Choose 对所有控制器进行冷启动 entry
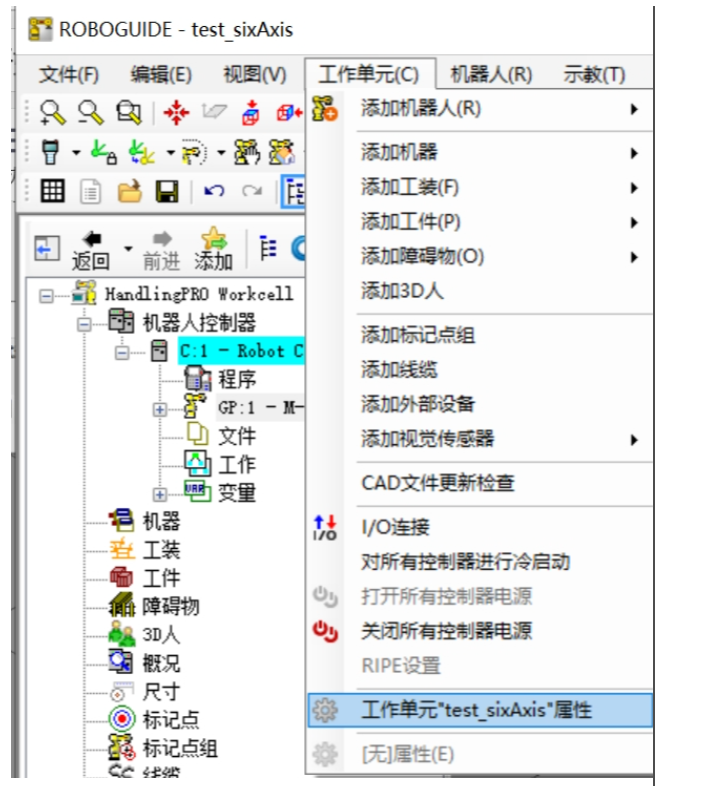 (480, 562)
